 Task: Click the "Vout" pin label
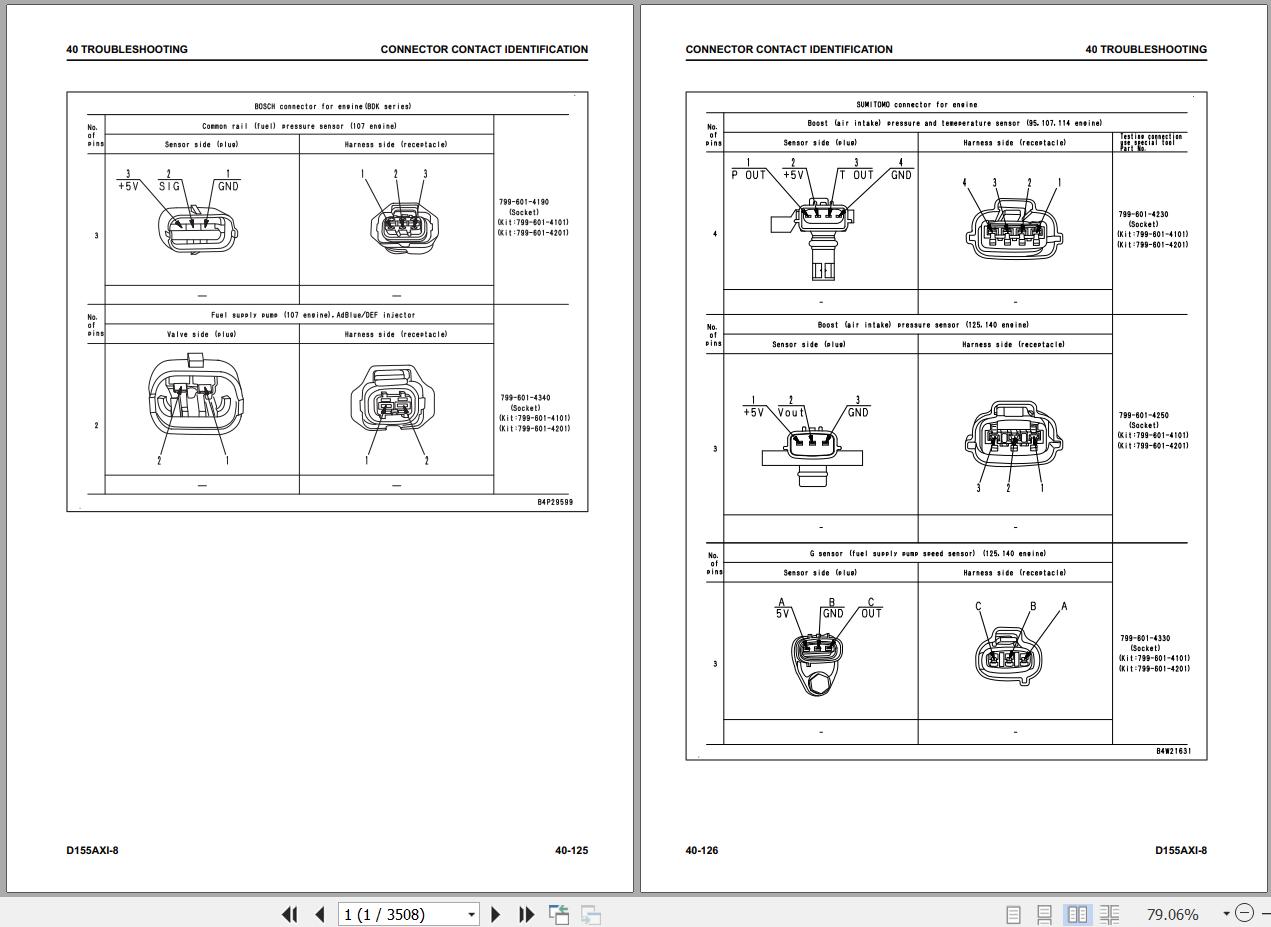coord(791,412)
